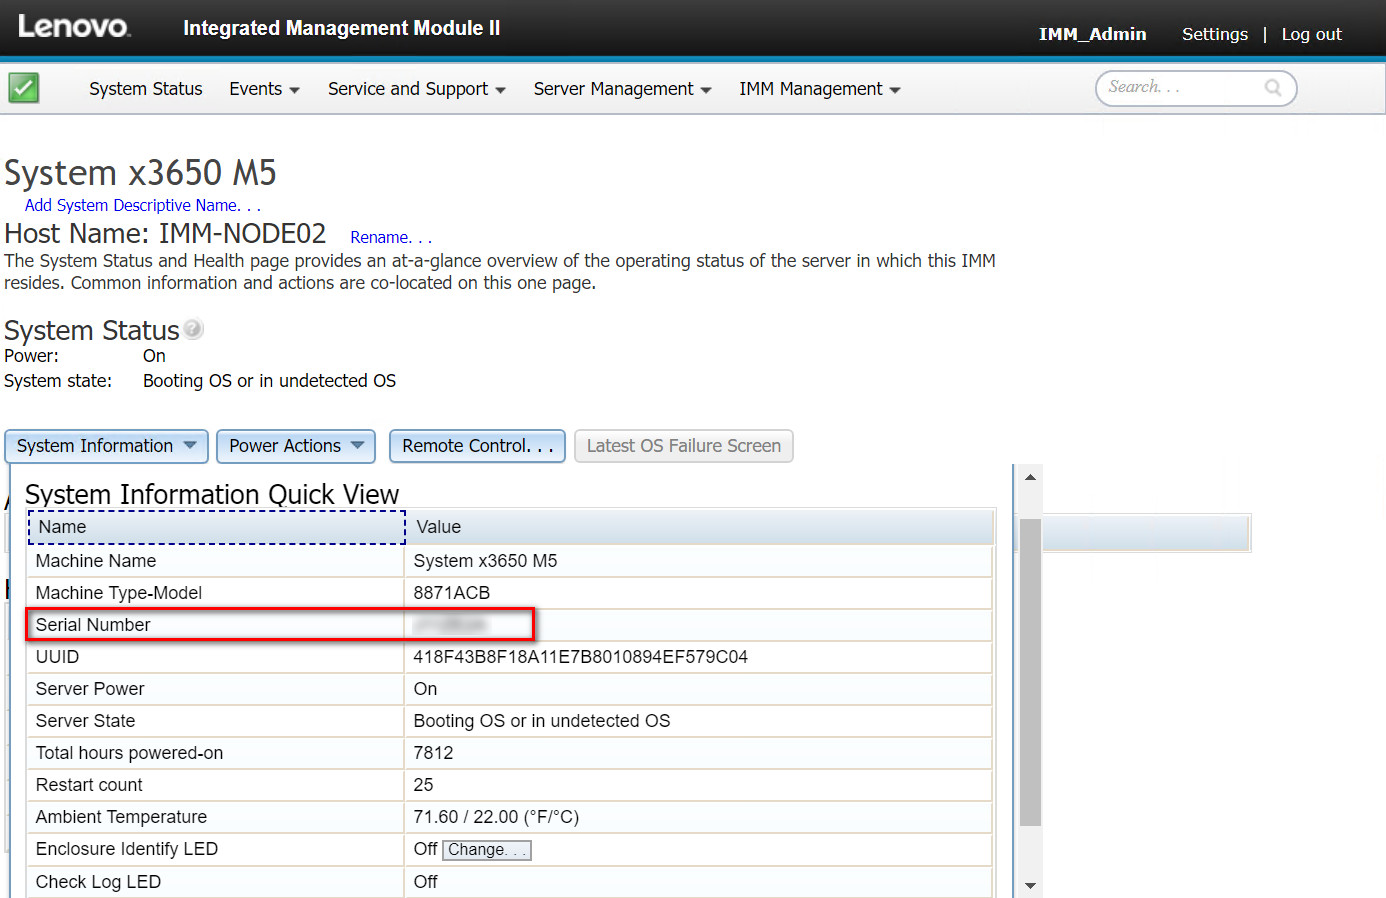Click the UUID row label

click(57, 657)
